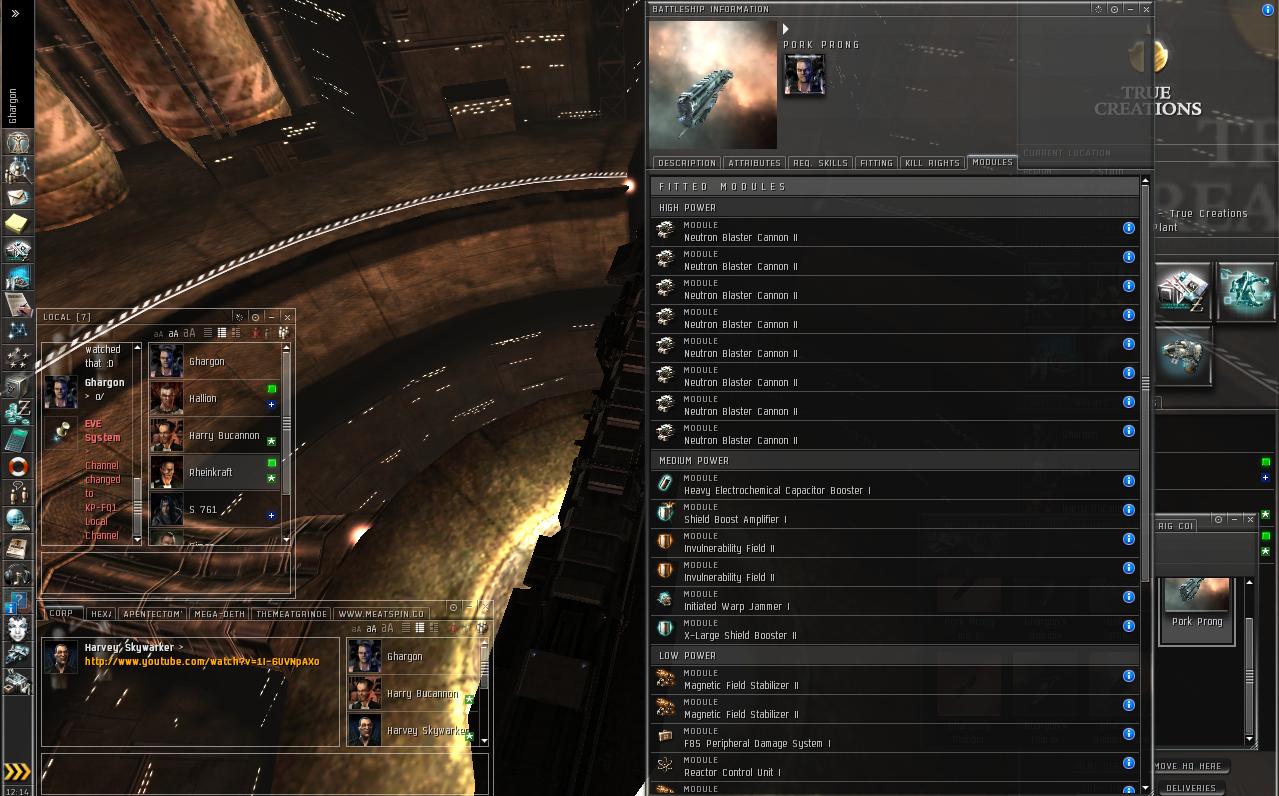The height and width of the screenshot is (796, 1279).
Task: Open the Jukebox headphones icon in sidebar
Action: click(x=17, y=574)
